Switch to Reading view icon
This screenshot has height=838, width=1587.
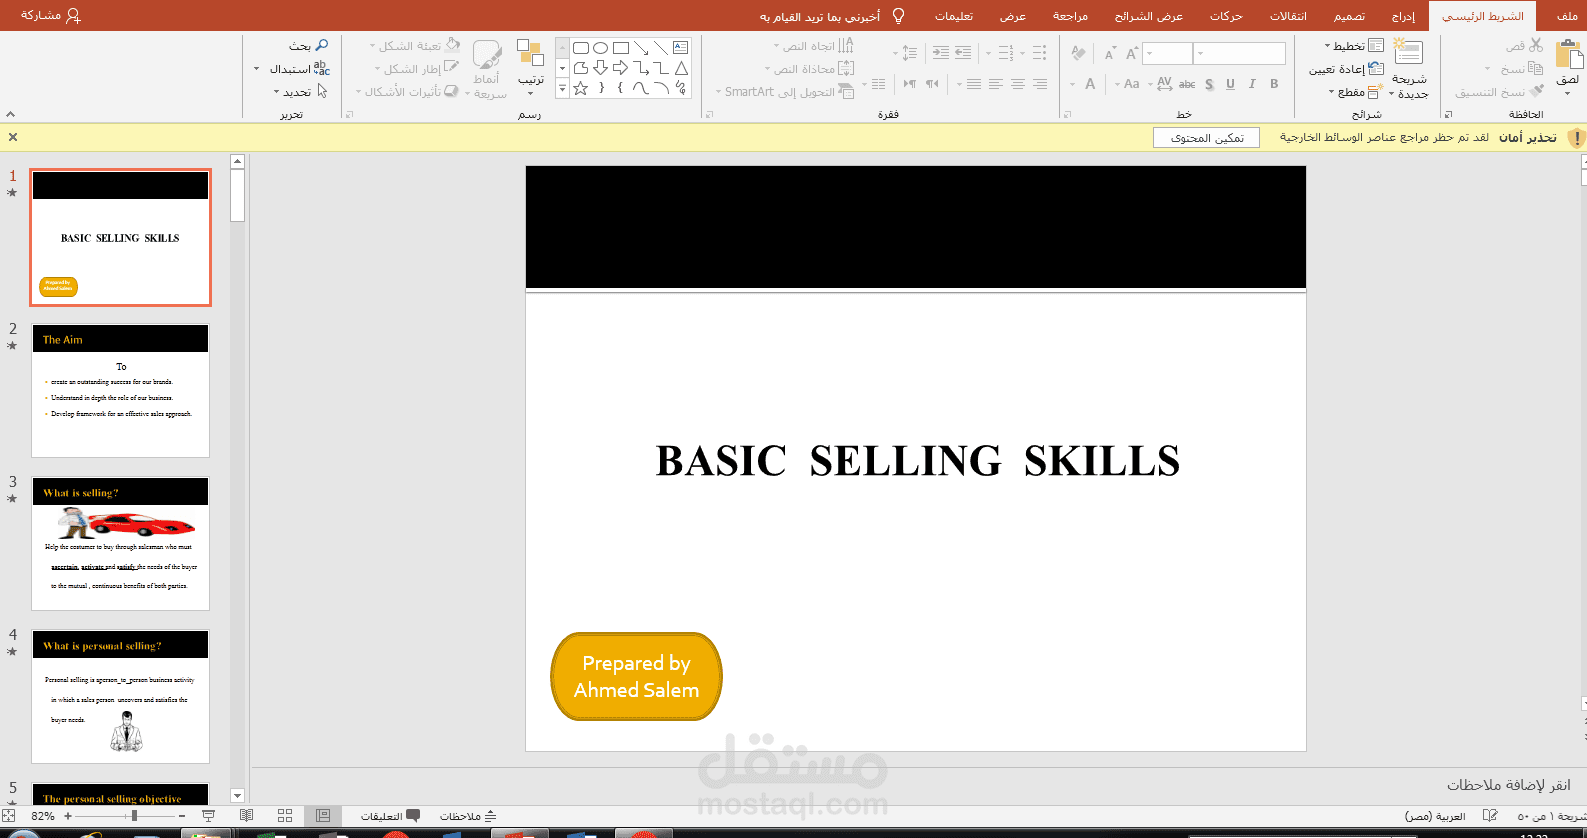coord(247,816)
